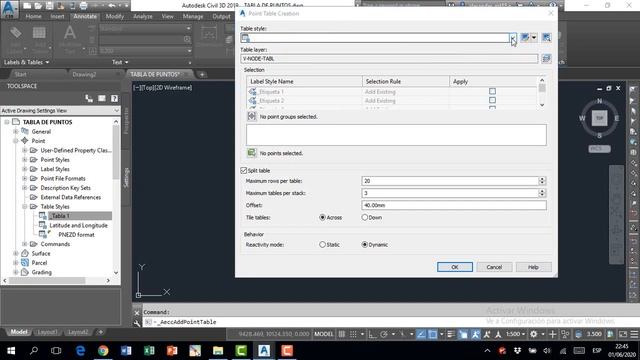Click the Undo arrow icon
640x360 pixels.
pos(112,6)
